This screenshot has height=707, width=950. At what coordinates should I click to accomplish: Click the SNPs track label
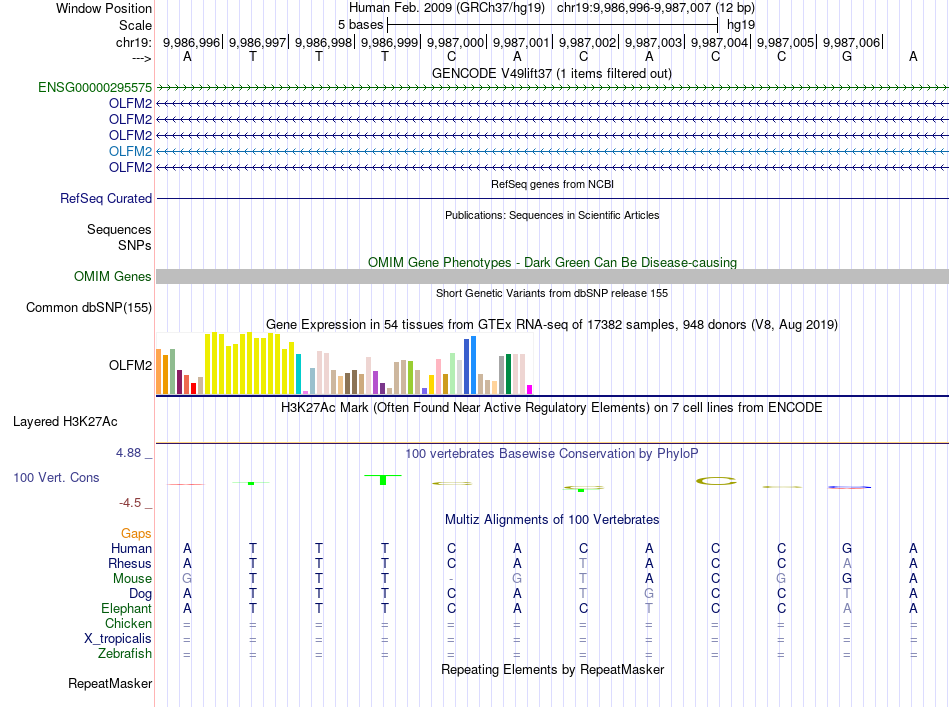135,245
